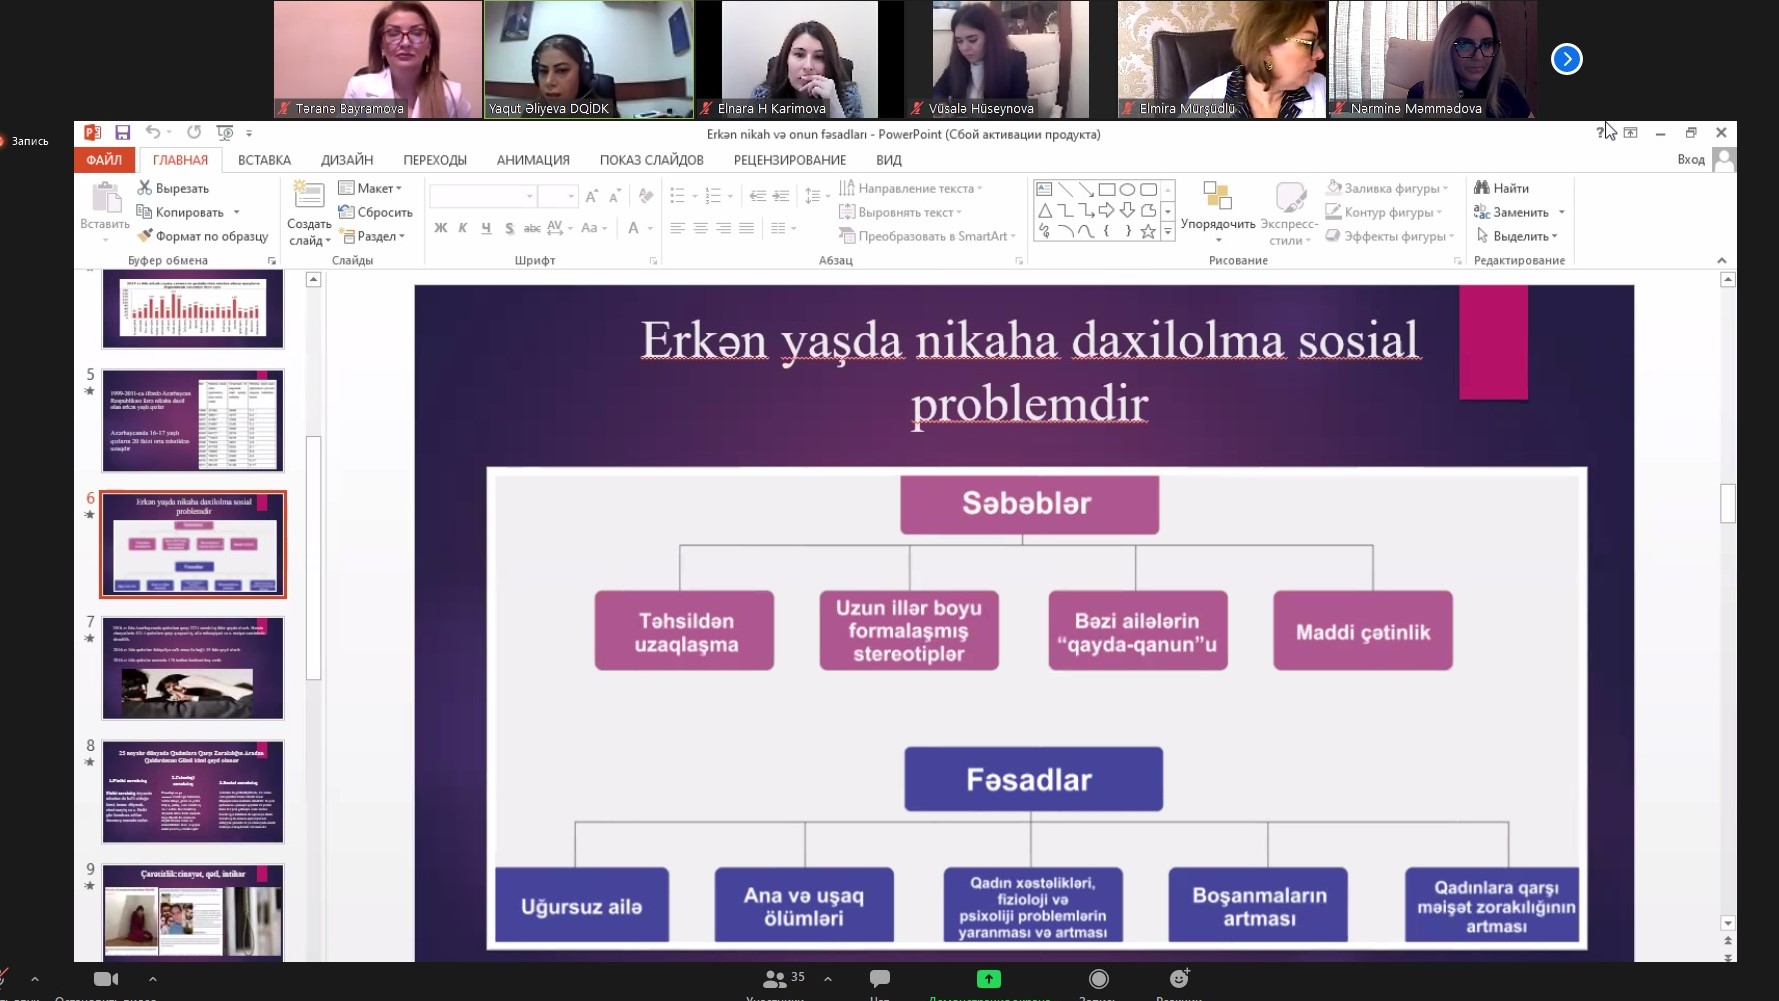The image size is (1779, 1001).
Task: Select the star shape in shapes gallery
Action: (x=1148, y=232)
